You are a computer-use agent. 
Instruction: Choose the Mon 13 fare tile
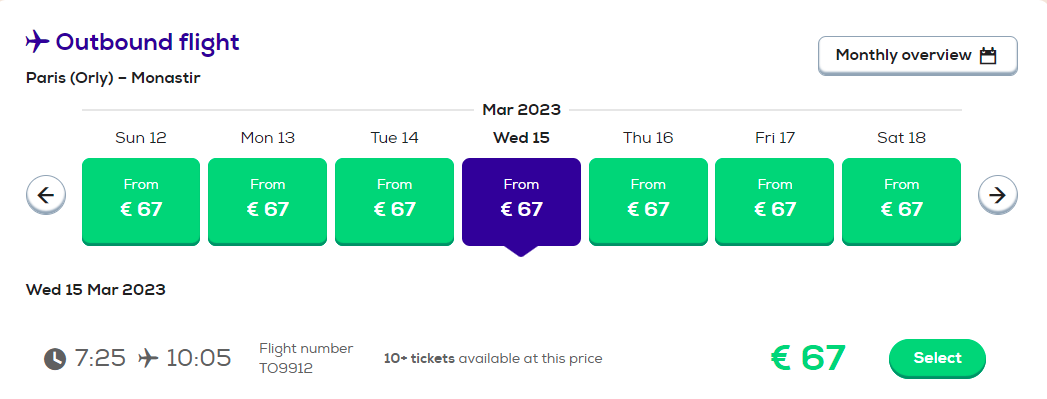(268, 202)
